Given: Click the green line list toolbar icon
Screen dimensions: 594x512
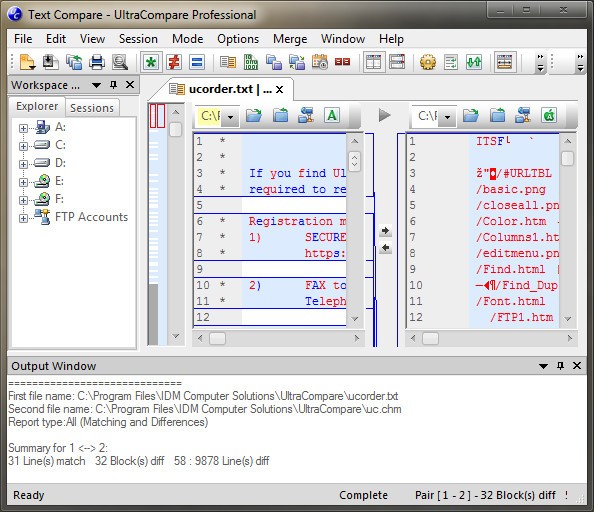Looking at the screenshot, I should point(451,62).
